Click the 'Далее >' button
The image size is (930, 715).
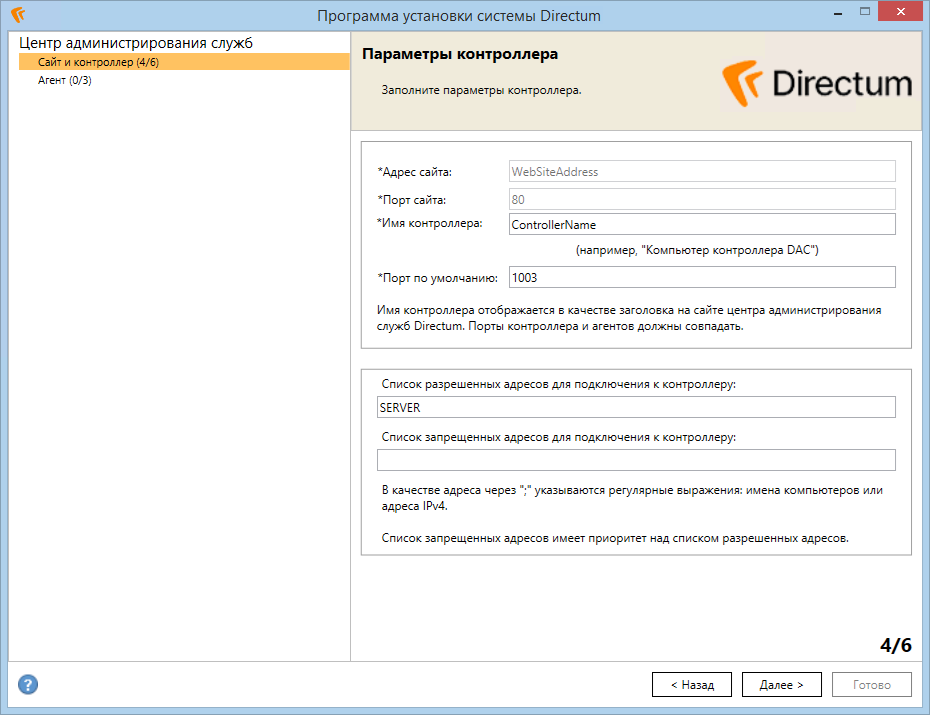tap(782, 685)
